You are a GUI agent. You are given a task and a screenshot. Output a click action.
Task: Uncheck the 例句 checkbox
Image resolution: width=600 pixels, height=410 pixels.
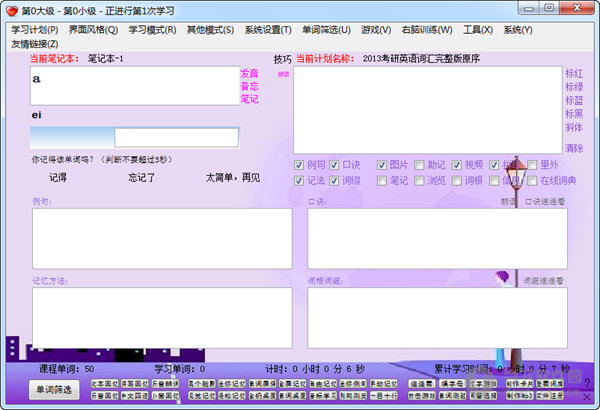300,165
